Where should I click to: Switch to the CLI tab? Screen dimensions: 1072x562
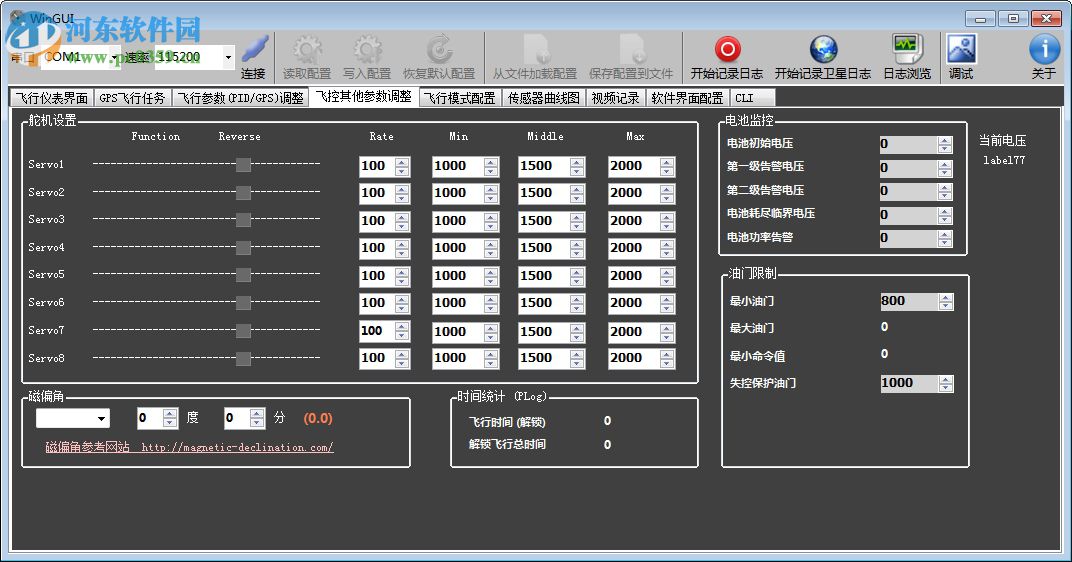tap(751, 98)
